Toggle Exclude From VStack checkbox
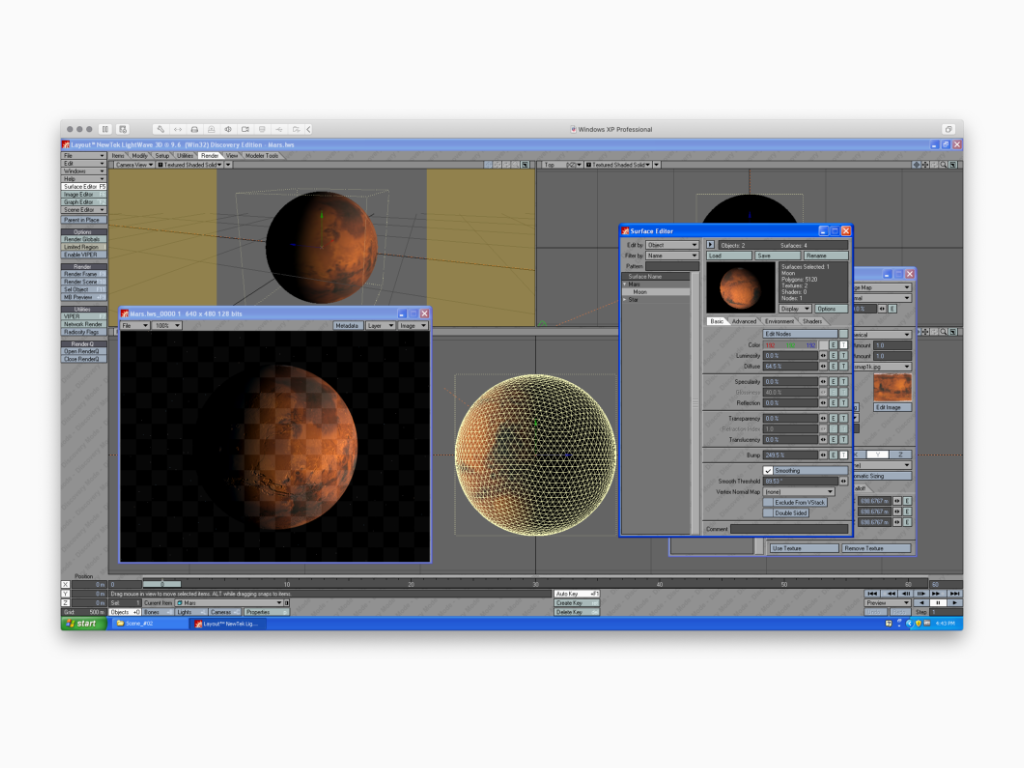This screenshot has height=768, width=1024. pos(768,502)
